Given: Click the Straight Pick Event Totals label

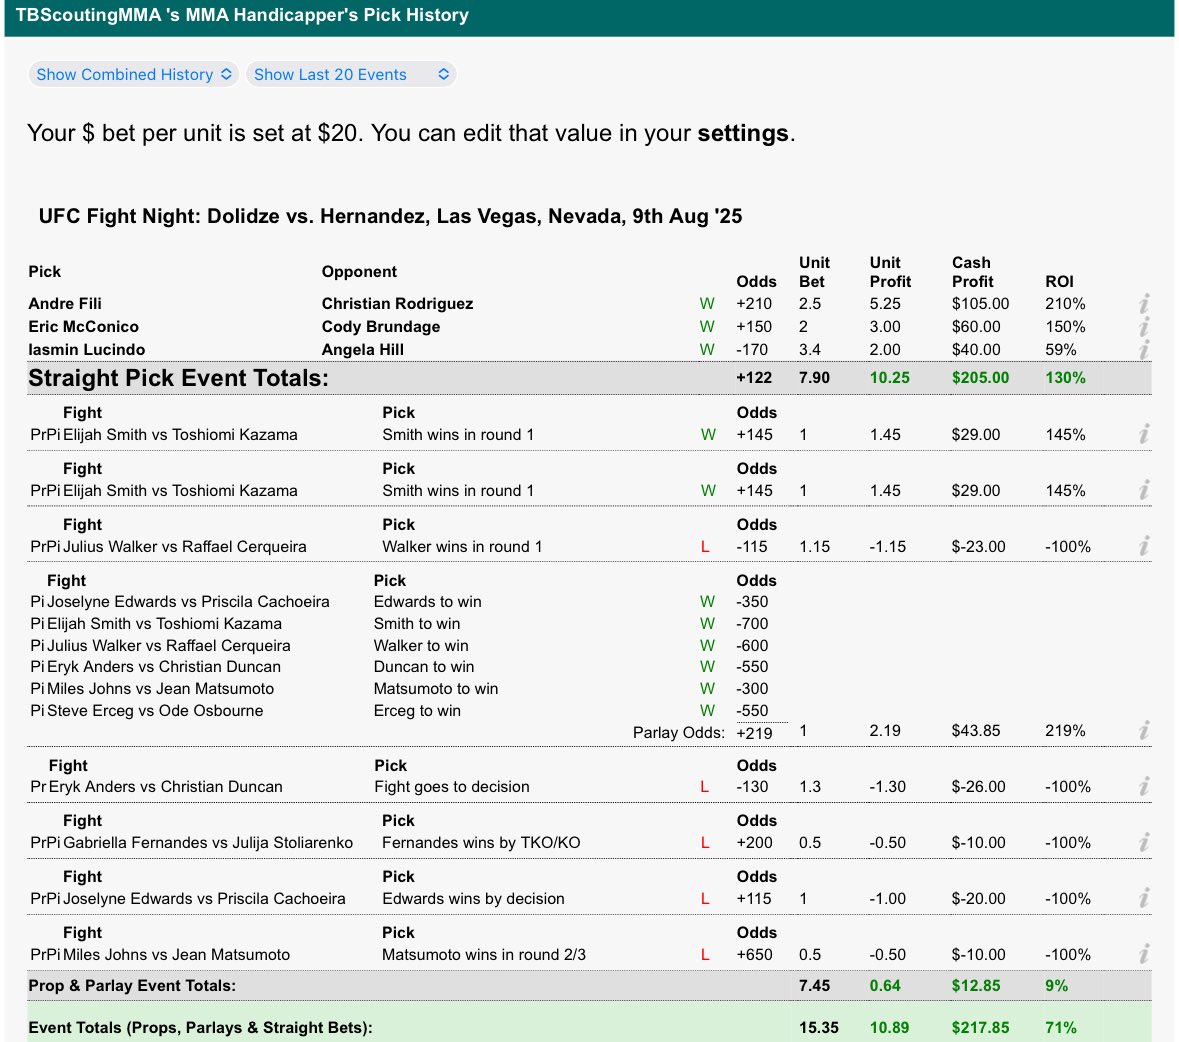Looking at the screenshot, I should 178,378.
